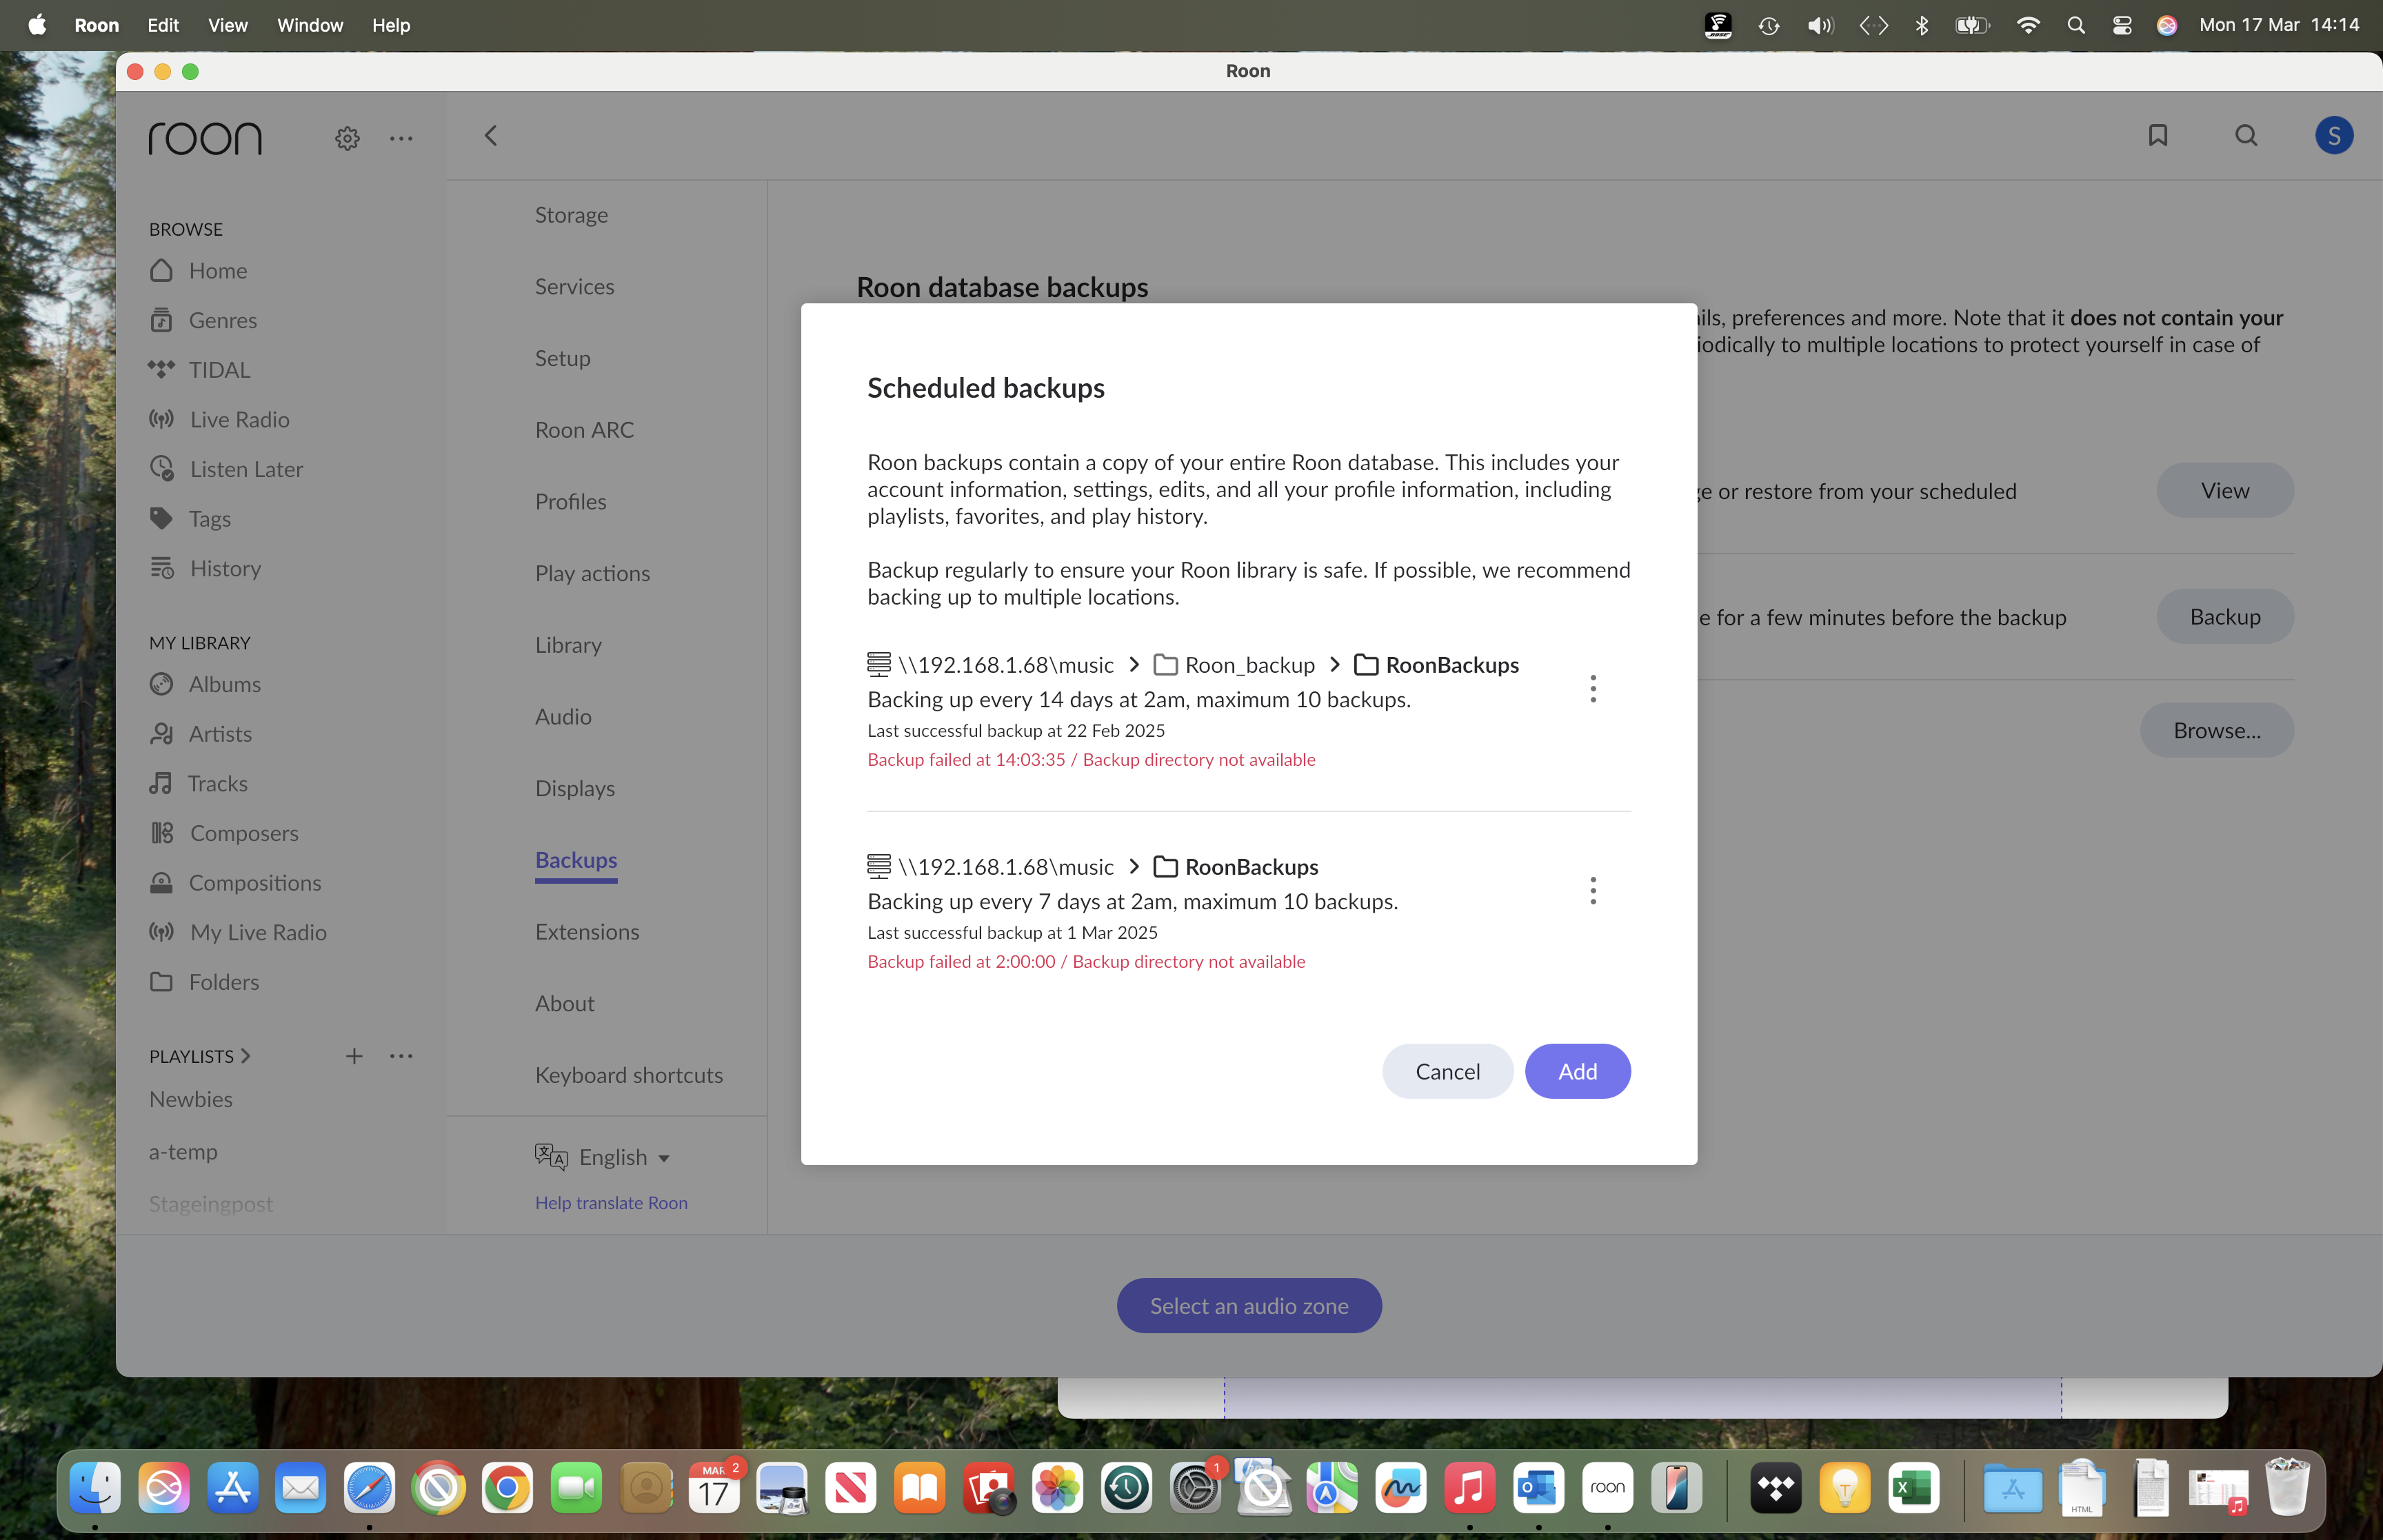Open Spotlight search in menu bar
Screen dimensions: 2383x1540
(2076, 25)
